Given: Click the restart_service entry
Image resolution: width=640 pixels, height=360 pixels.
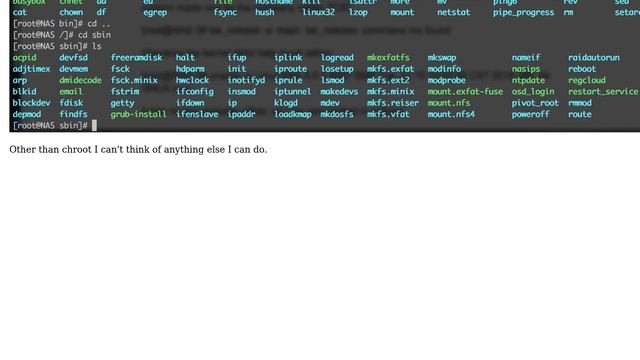Looking at the screenshot, I should pos(603,92).
